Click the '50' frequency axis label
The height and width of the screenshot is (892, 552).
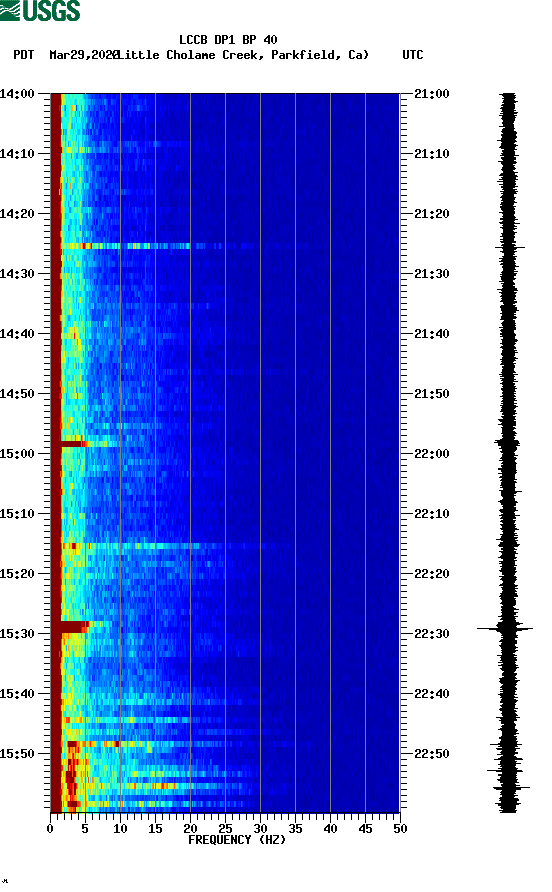400,829
